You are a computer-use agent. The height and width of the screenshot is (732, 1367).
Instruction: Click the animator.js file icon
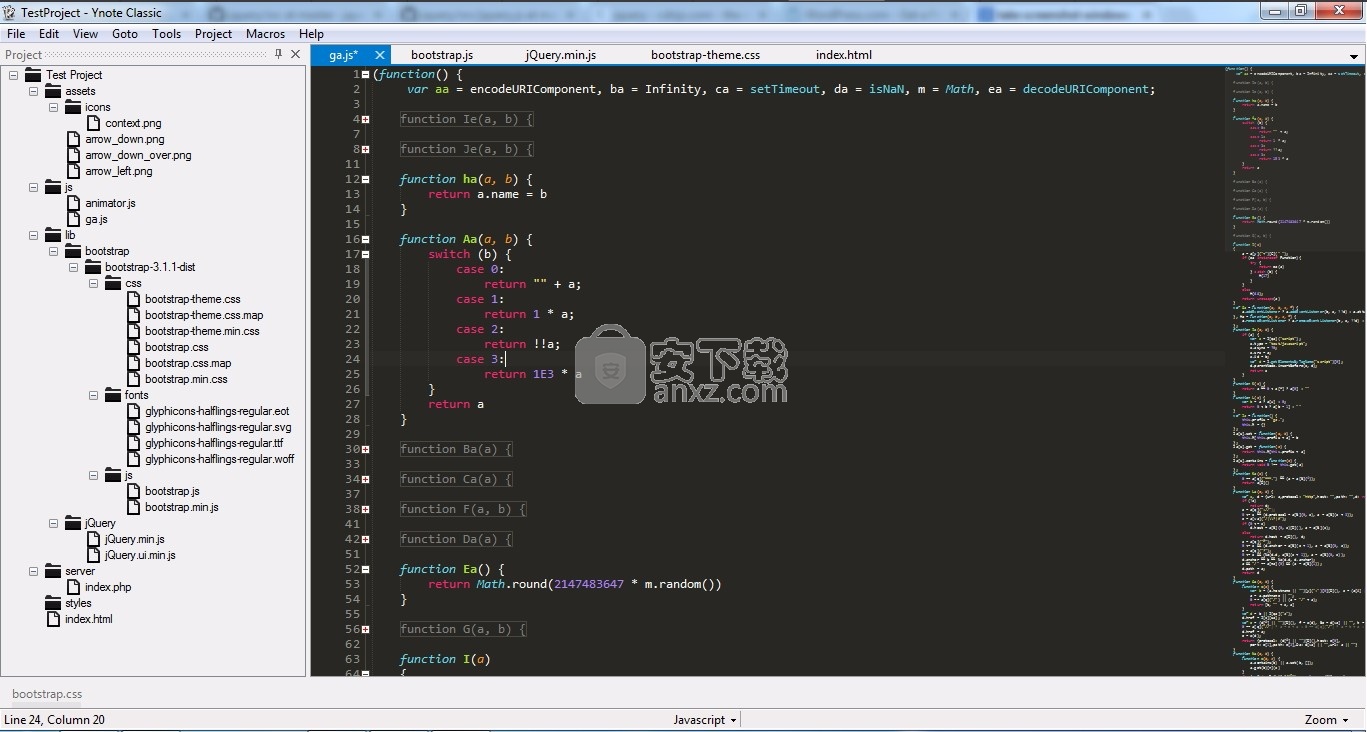[x=74, y=203]
